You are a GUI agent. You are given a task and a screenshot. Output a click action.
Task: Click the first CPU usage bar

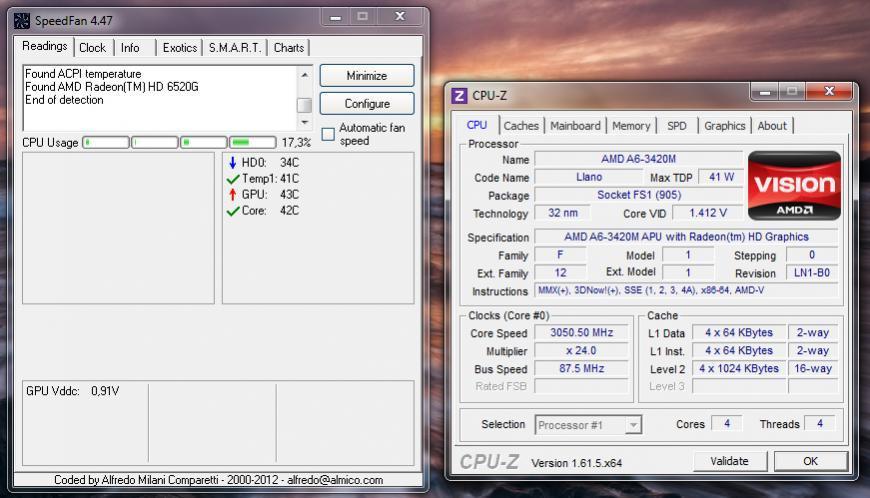(106, 143)
